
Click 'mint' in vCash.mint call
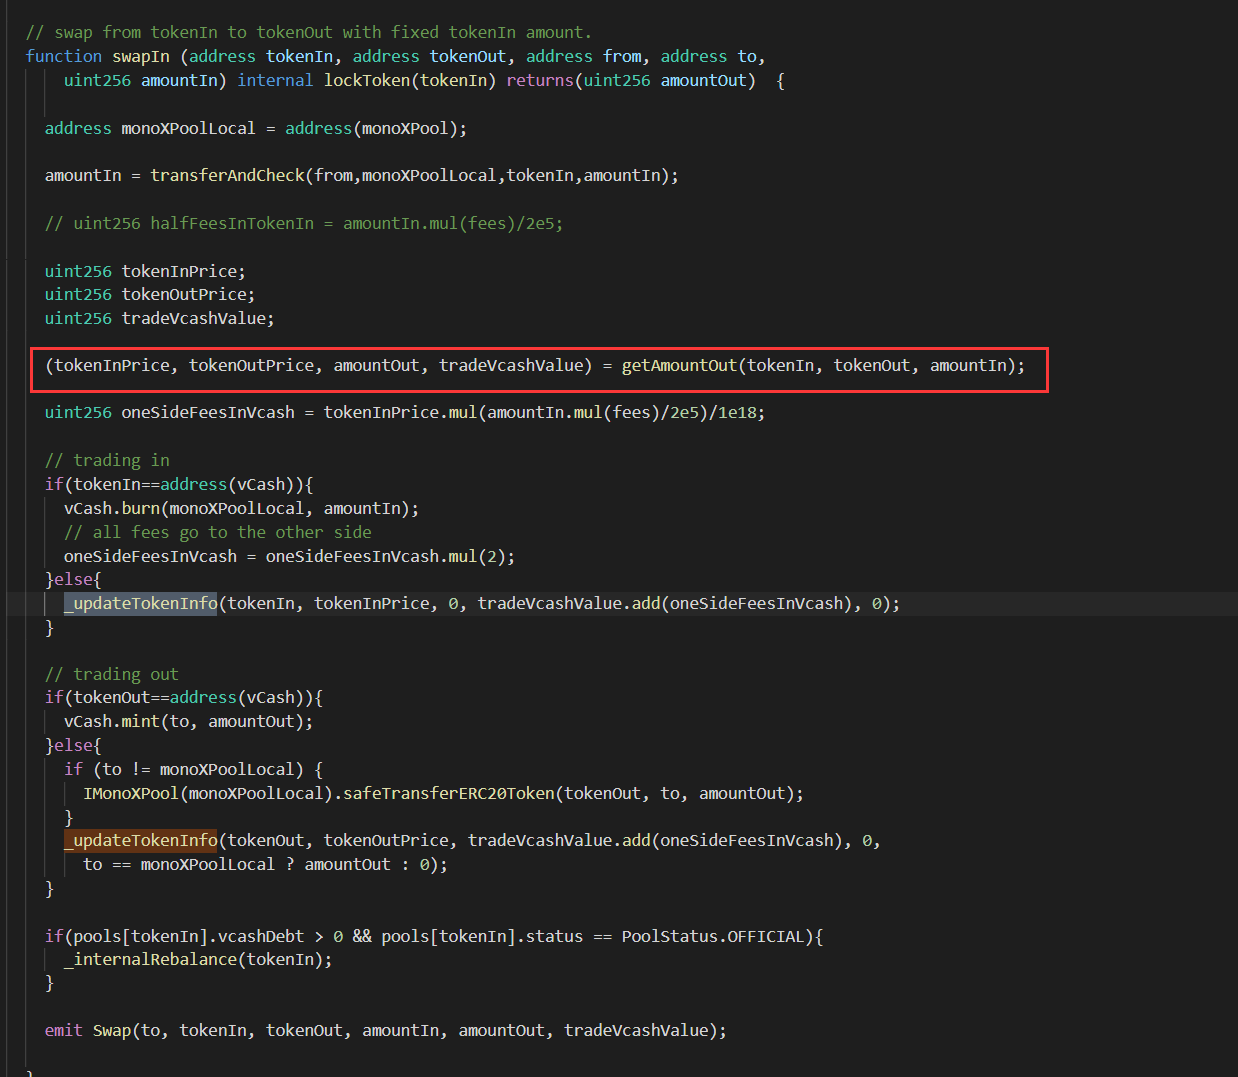140,721
